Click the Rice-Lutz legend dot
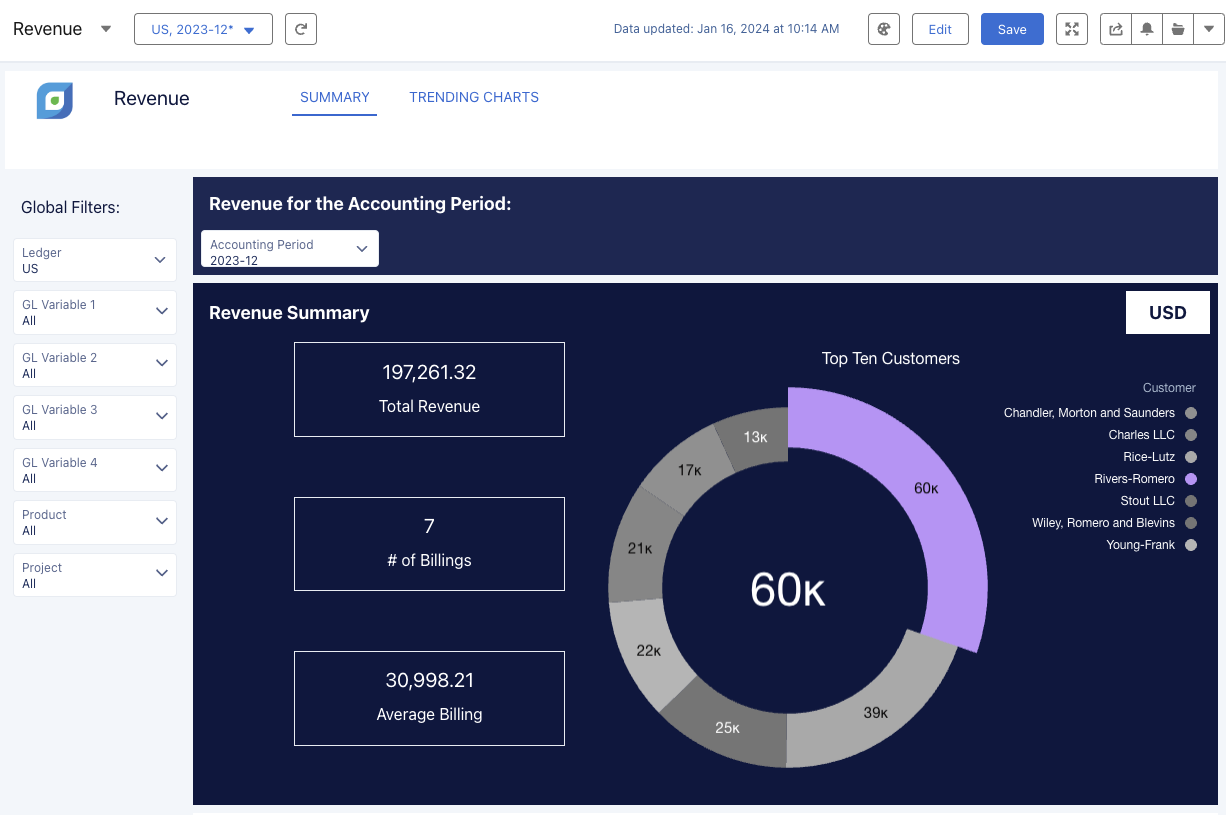Viewport: 1226px width, 815px height. coord(1190,457)
